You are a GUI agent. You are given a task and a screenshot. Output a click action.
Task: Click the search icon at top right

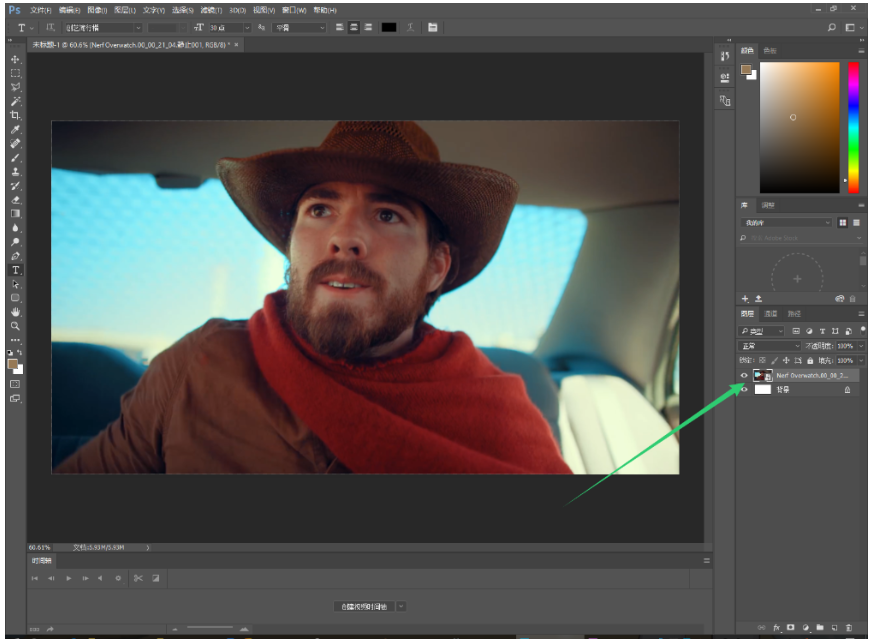coord(832,27)
